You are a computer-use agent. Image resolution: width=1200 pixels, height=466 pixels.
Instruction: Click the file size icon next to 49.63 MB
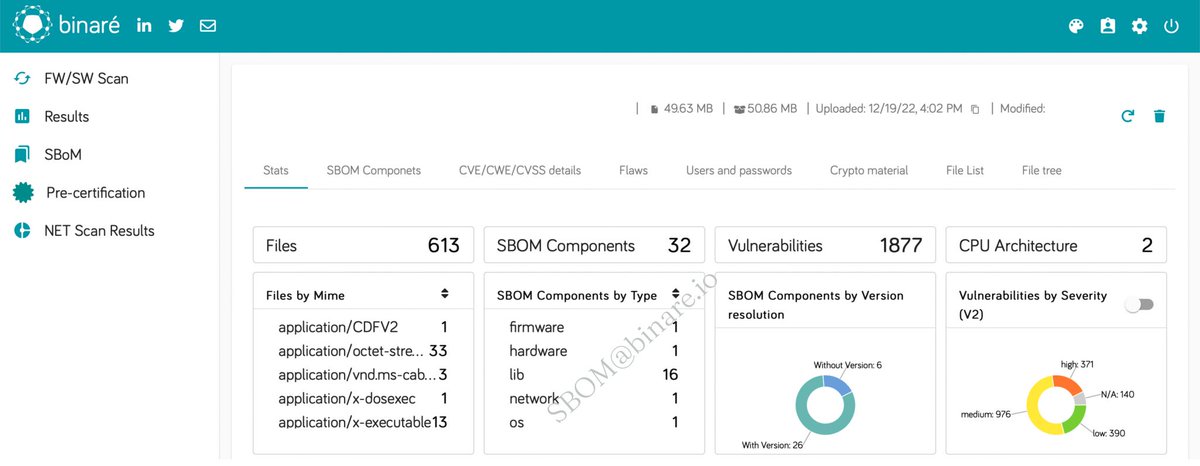655,109
